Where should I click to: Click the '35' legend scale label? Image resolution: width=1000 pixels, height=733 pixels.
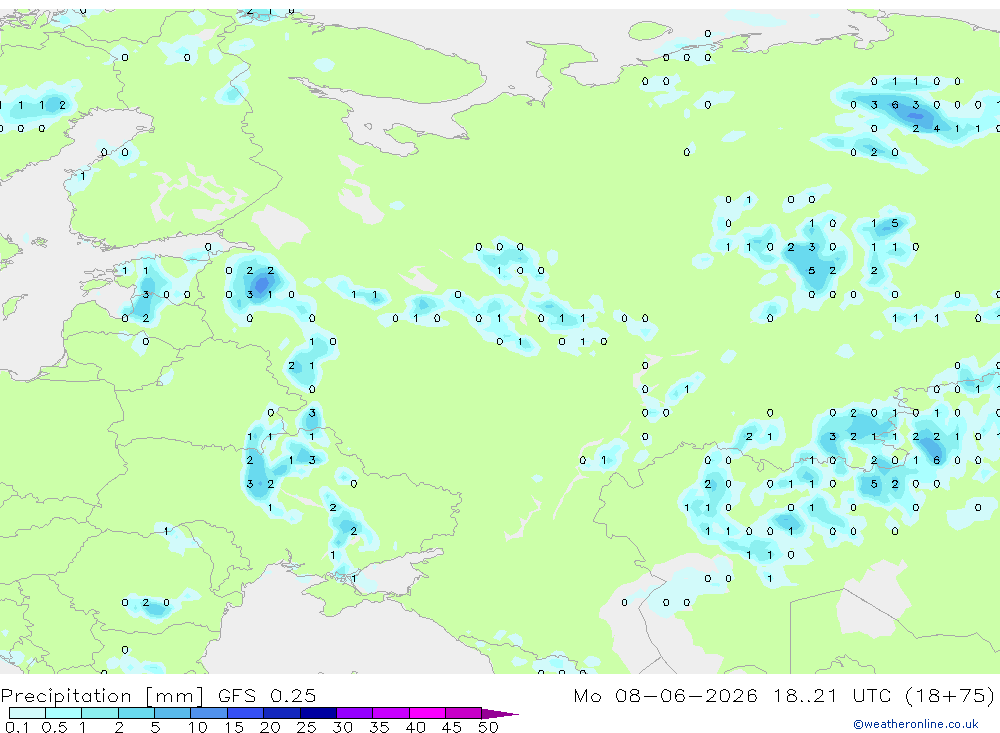click(x=379, y=727)
